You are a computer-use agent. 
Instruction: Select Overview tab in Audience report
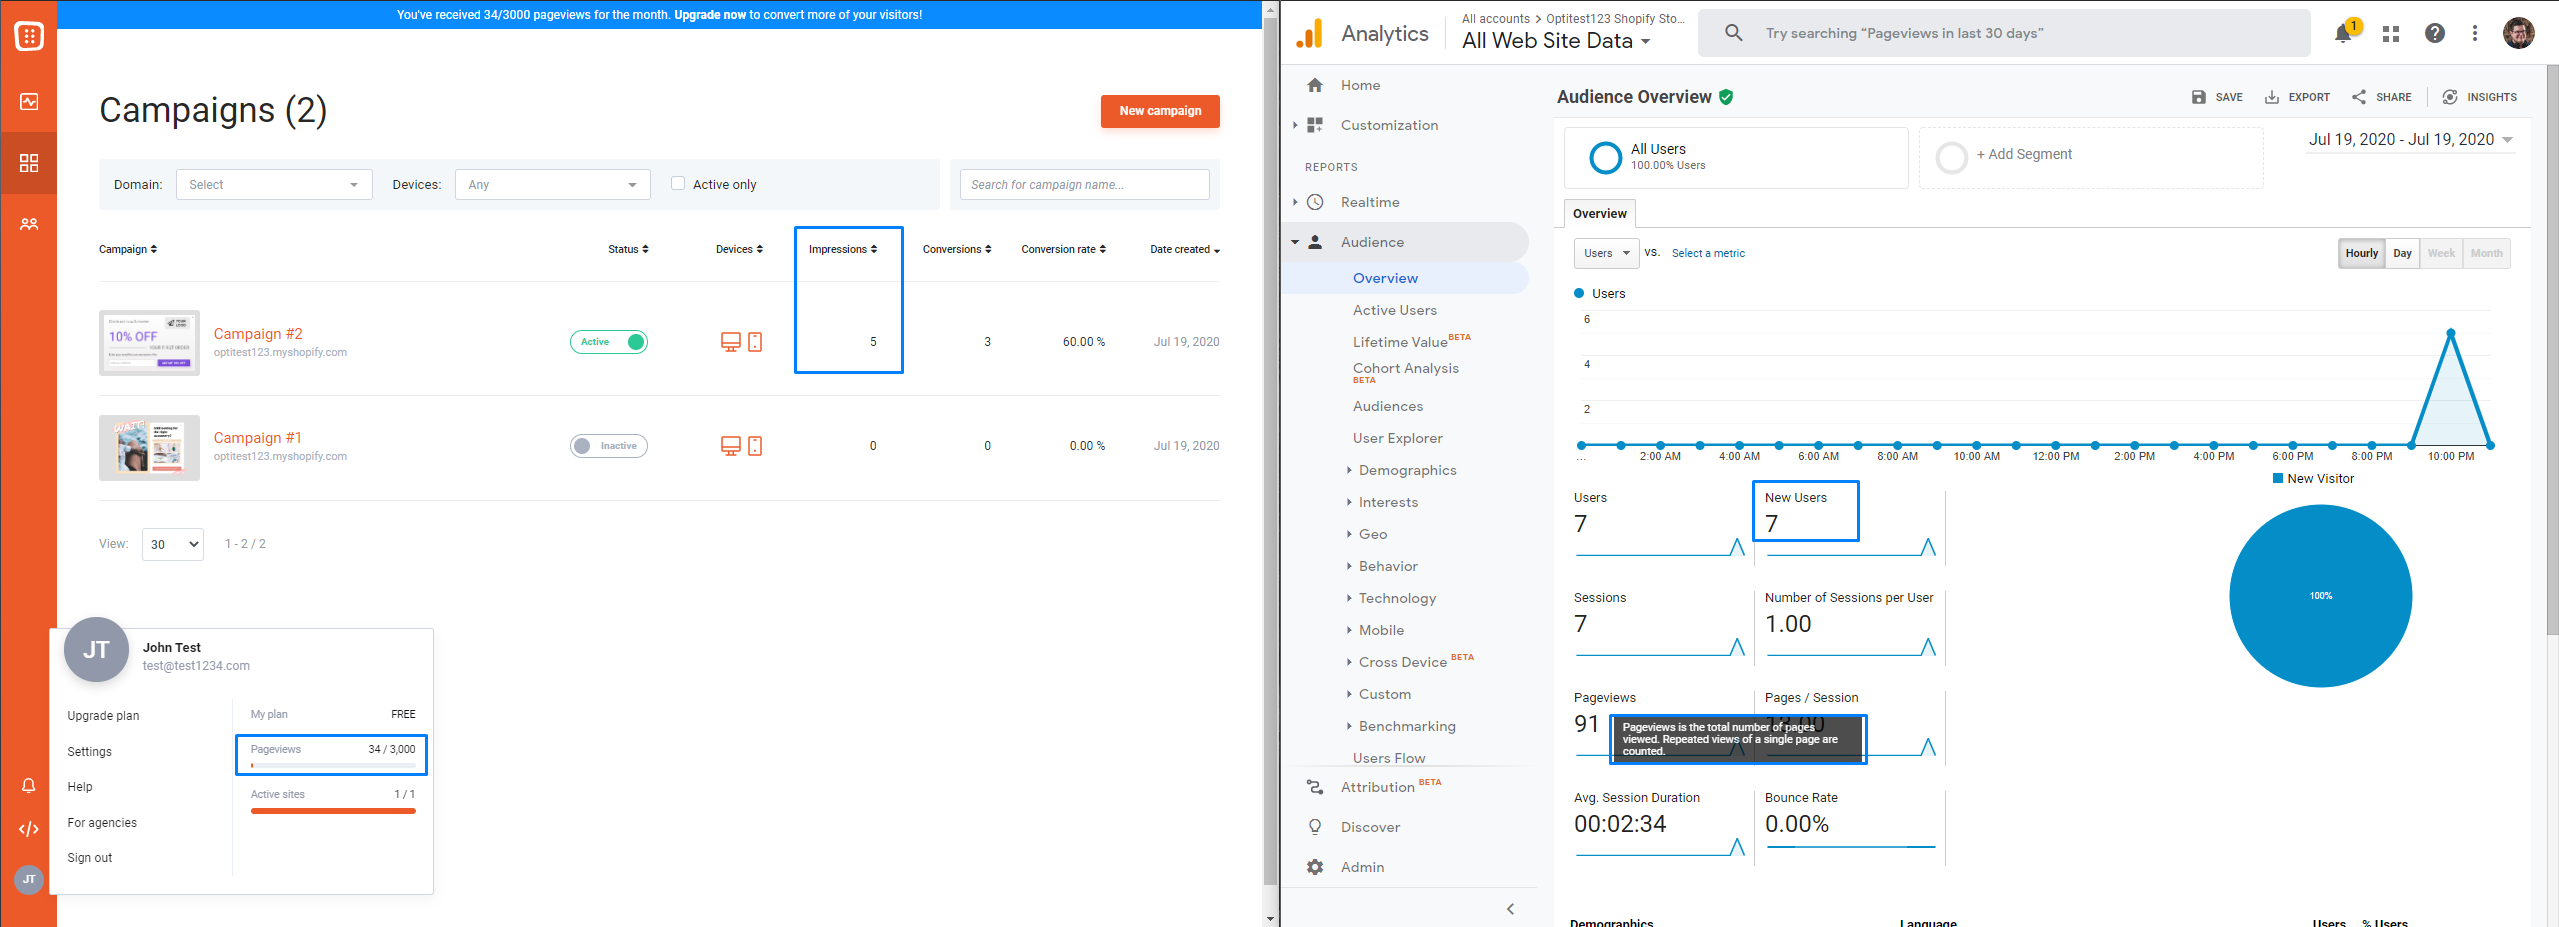pyautogui.click(x=1599, y=213)
